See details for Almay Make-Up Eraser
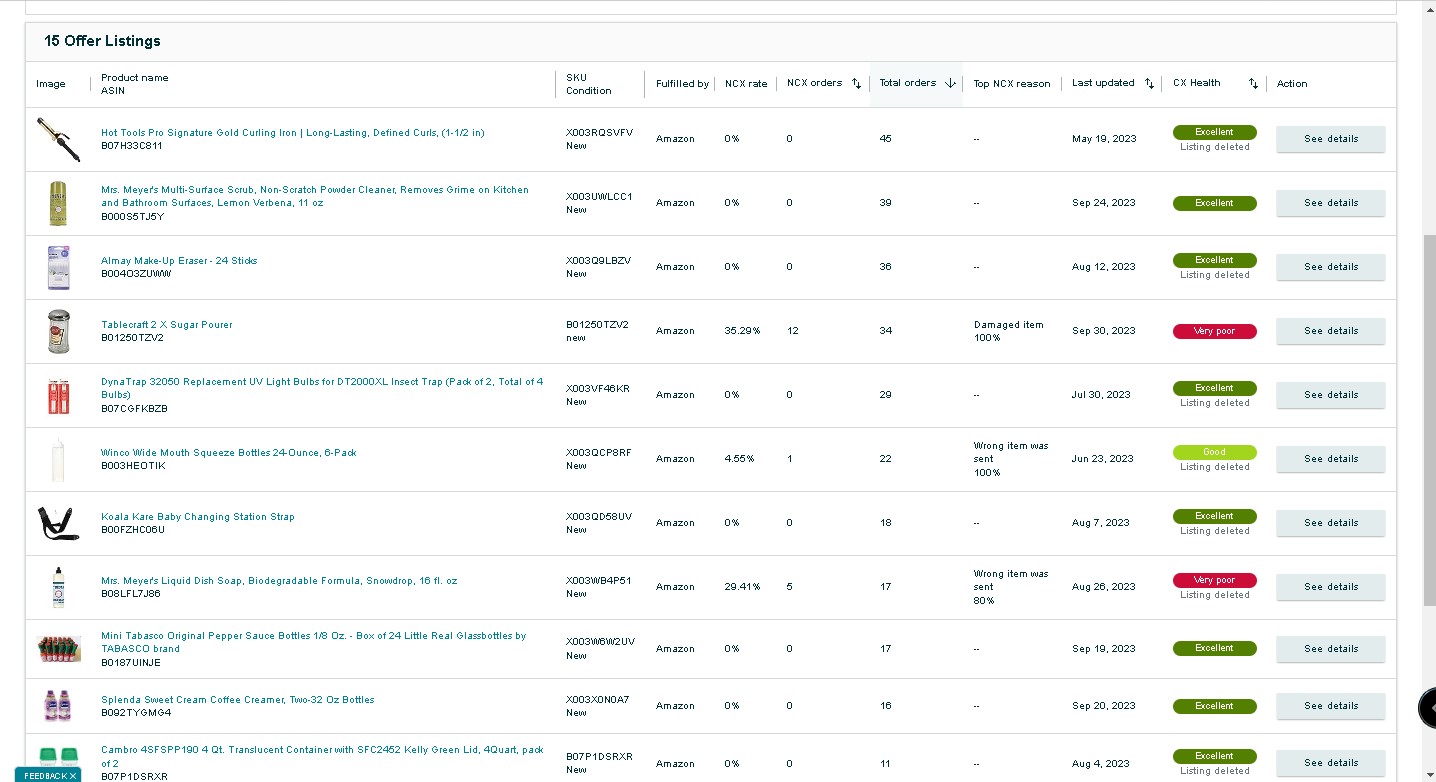The width and height of the screenshot is (1436, 782). pos(1330,267)
